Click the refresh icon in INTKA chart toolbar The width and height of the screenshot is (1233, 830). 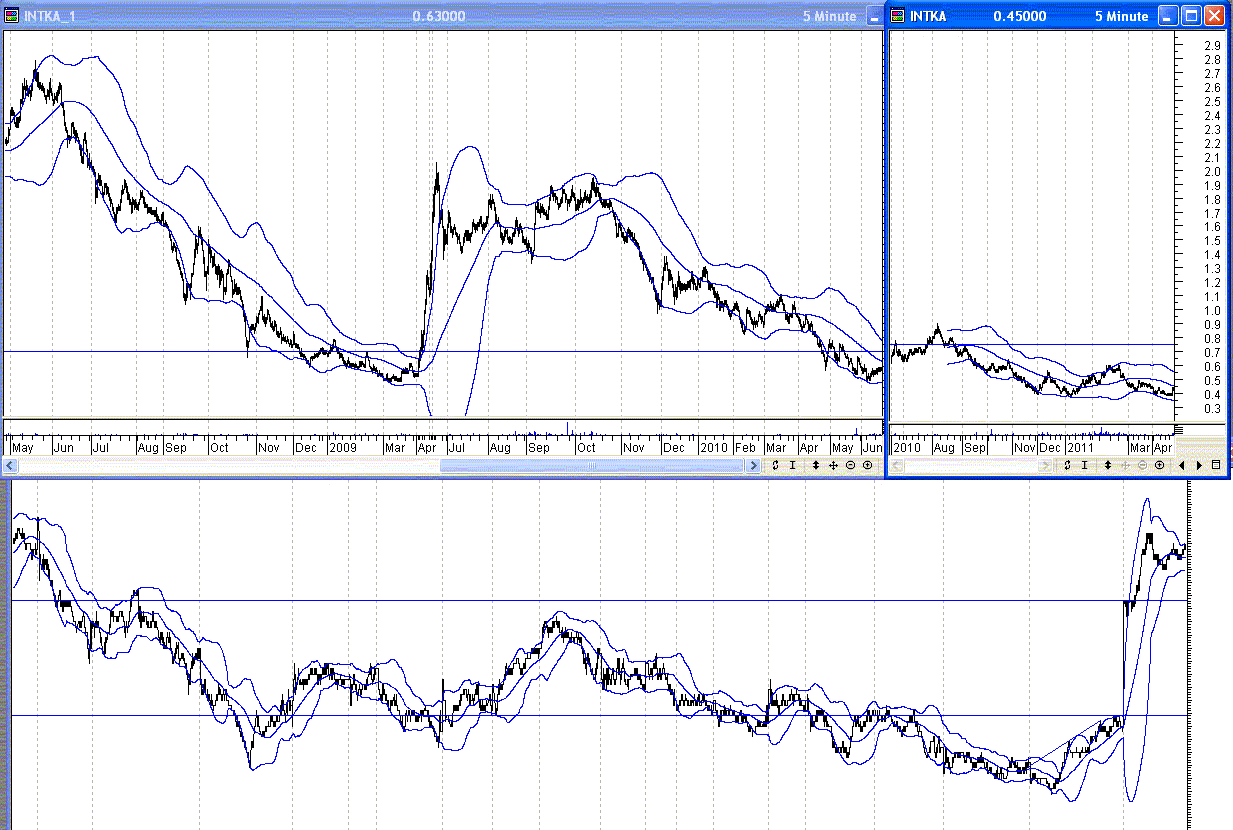click(1068, 466)
